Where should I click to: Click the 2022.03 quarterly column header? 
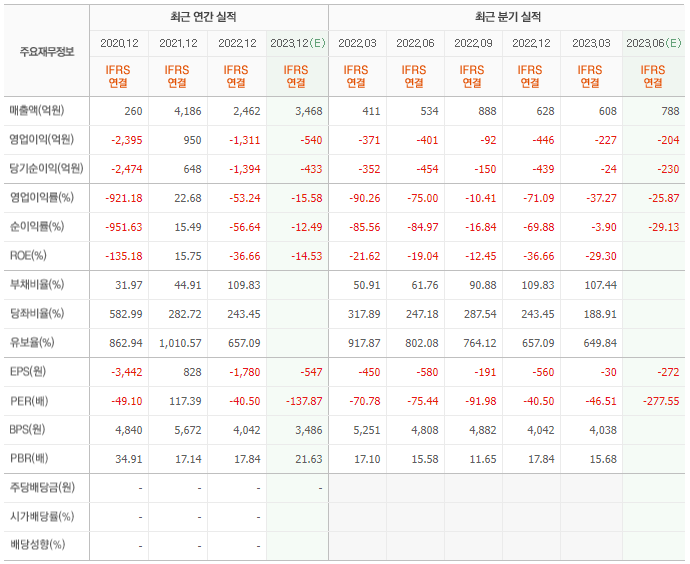pyautogui.click(x=357, y=43)
